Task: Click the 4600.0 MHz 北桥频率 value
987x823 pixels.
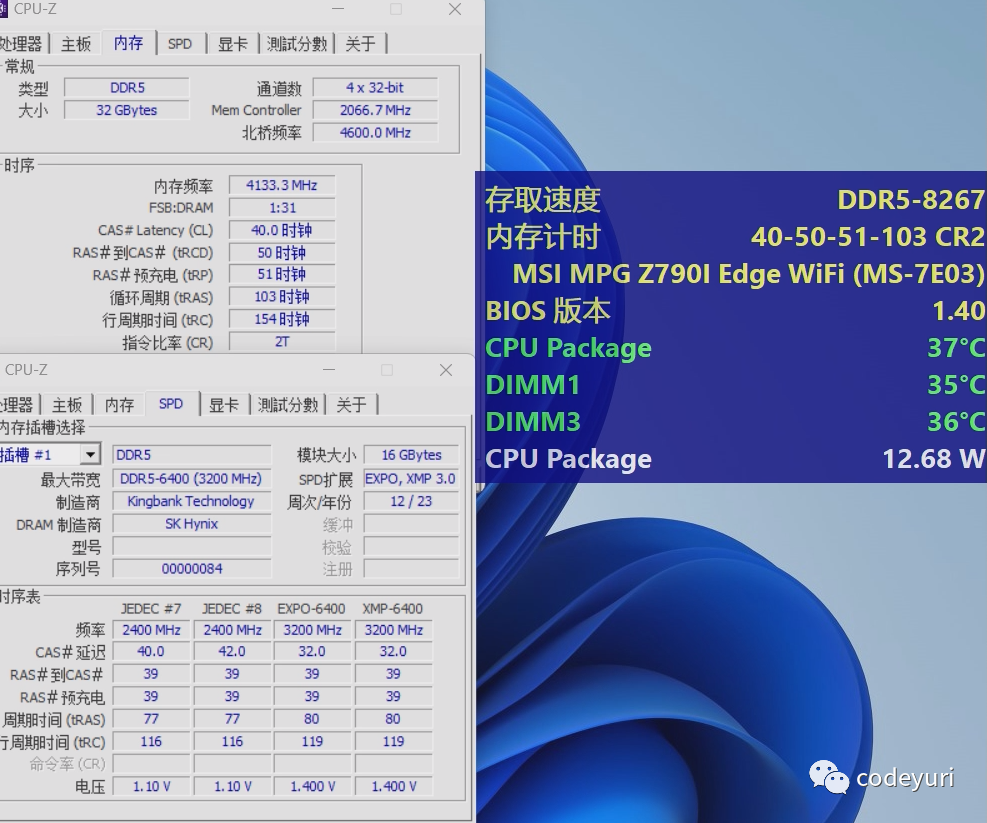Action: coord(375,133)
